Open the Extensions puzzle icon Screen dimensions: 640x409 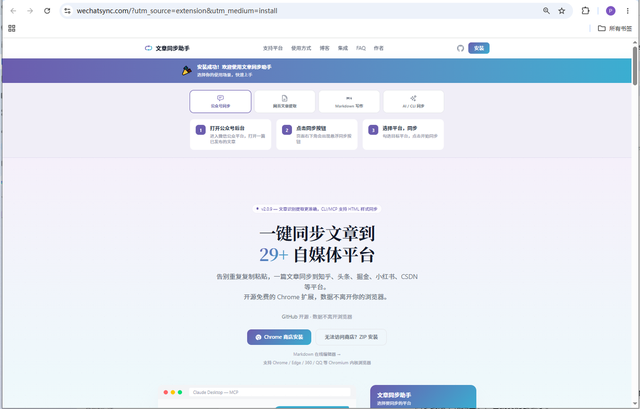pos(585,11)
